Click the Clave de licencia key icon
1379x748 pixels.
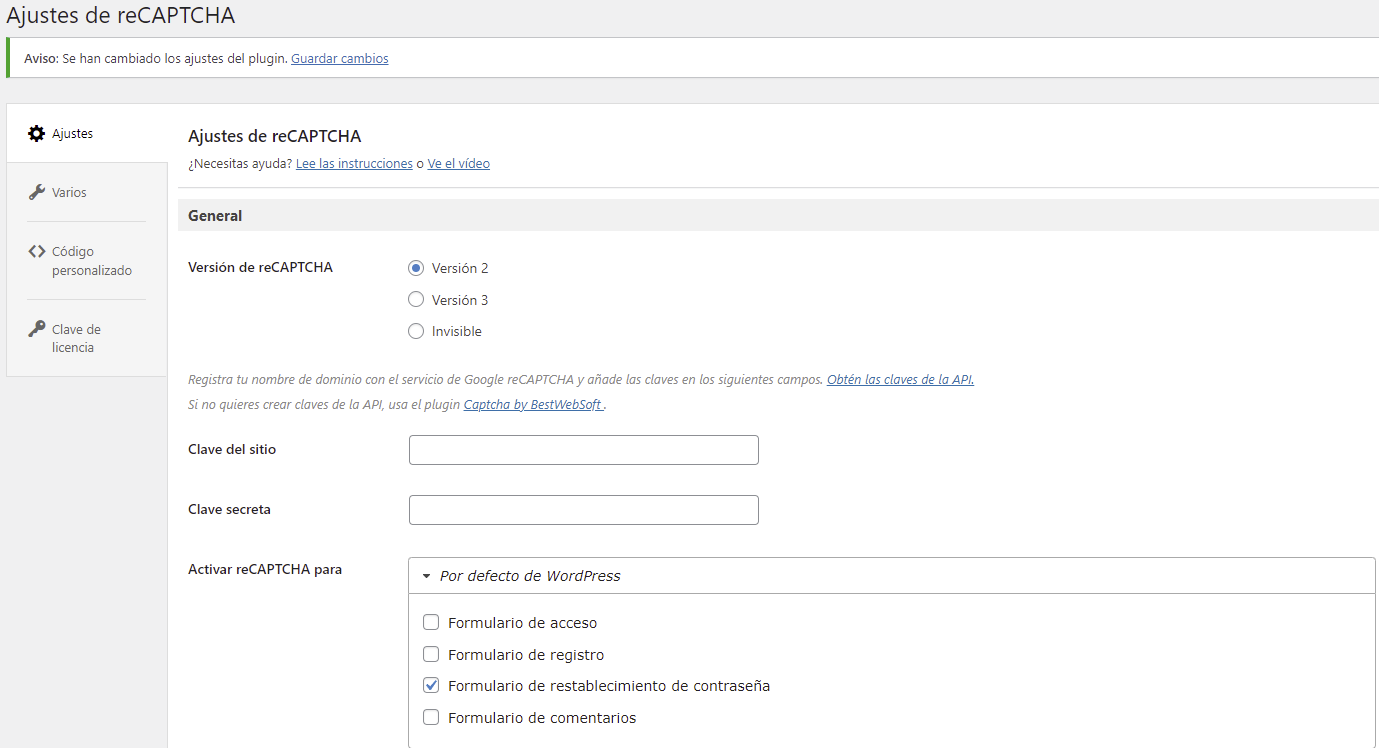(x=36, y=329)
